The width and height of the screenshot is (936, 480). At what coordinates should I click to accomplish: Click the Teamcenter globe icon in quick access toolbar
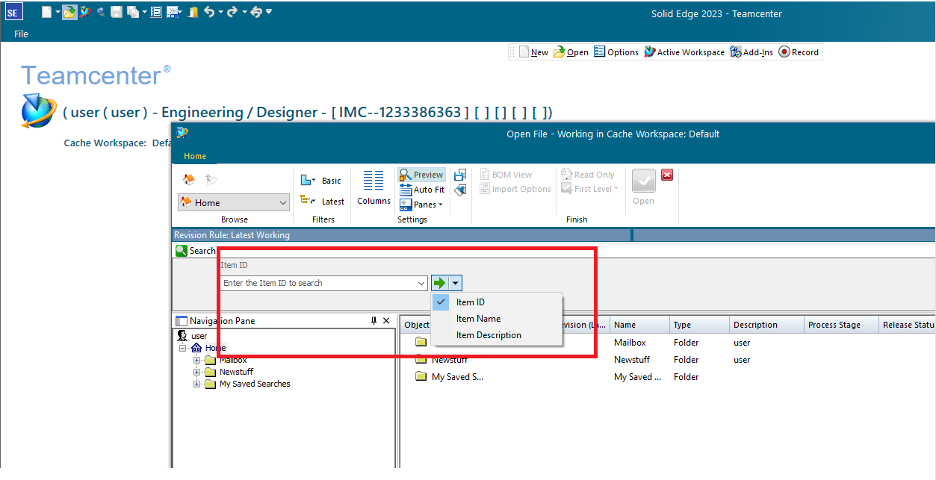tap(85, 12)
